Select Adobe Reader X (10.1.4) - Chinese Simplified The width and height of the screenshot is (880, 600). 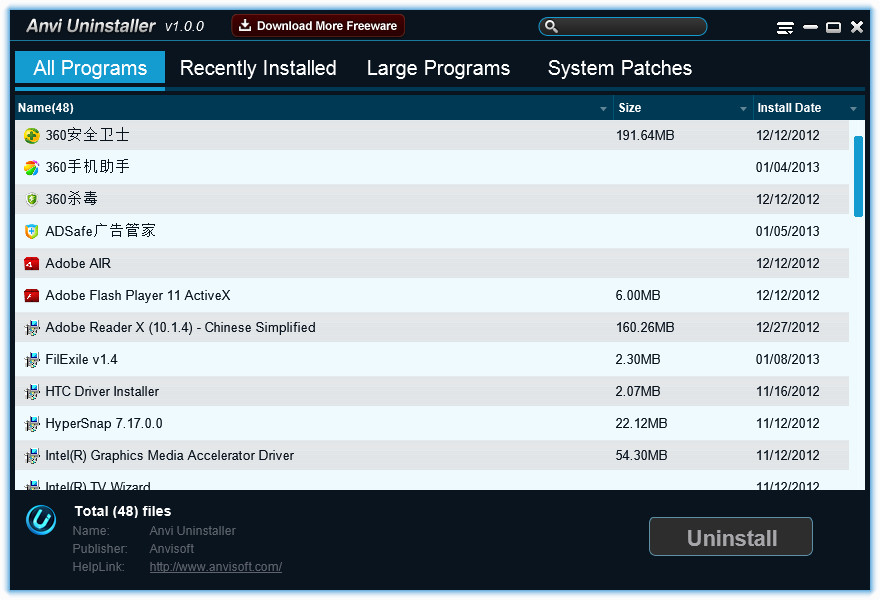[x=180, y=327]
